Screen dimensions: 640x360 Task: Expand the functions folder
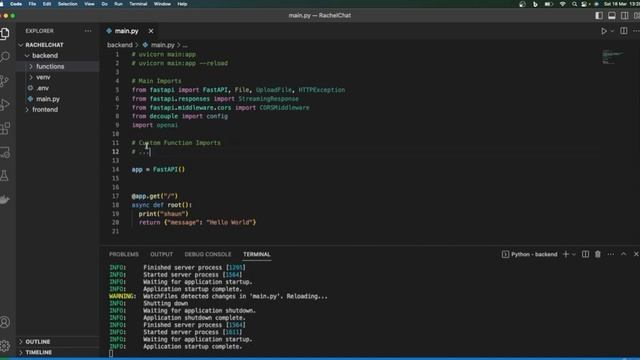50,67
